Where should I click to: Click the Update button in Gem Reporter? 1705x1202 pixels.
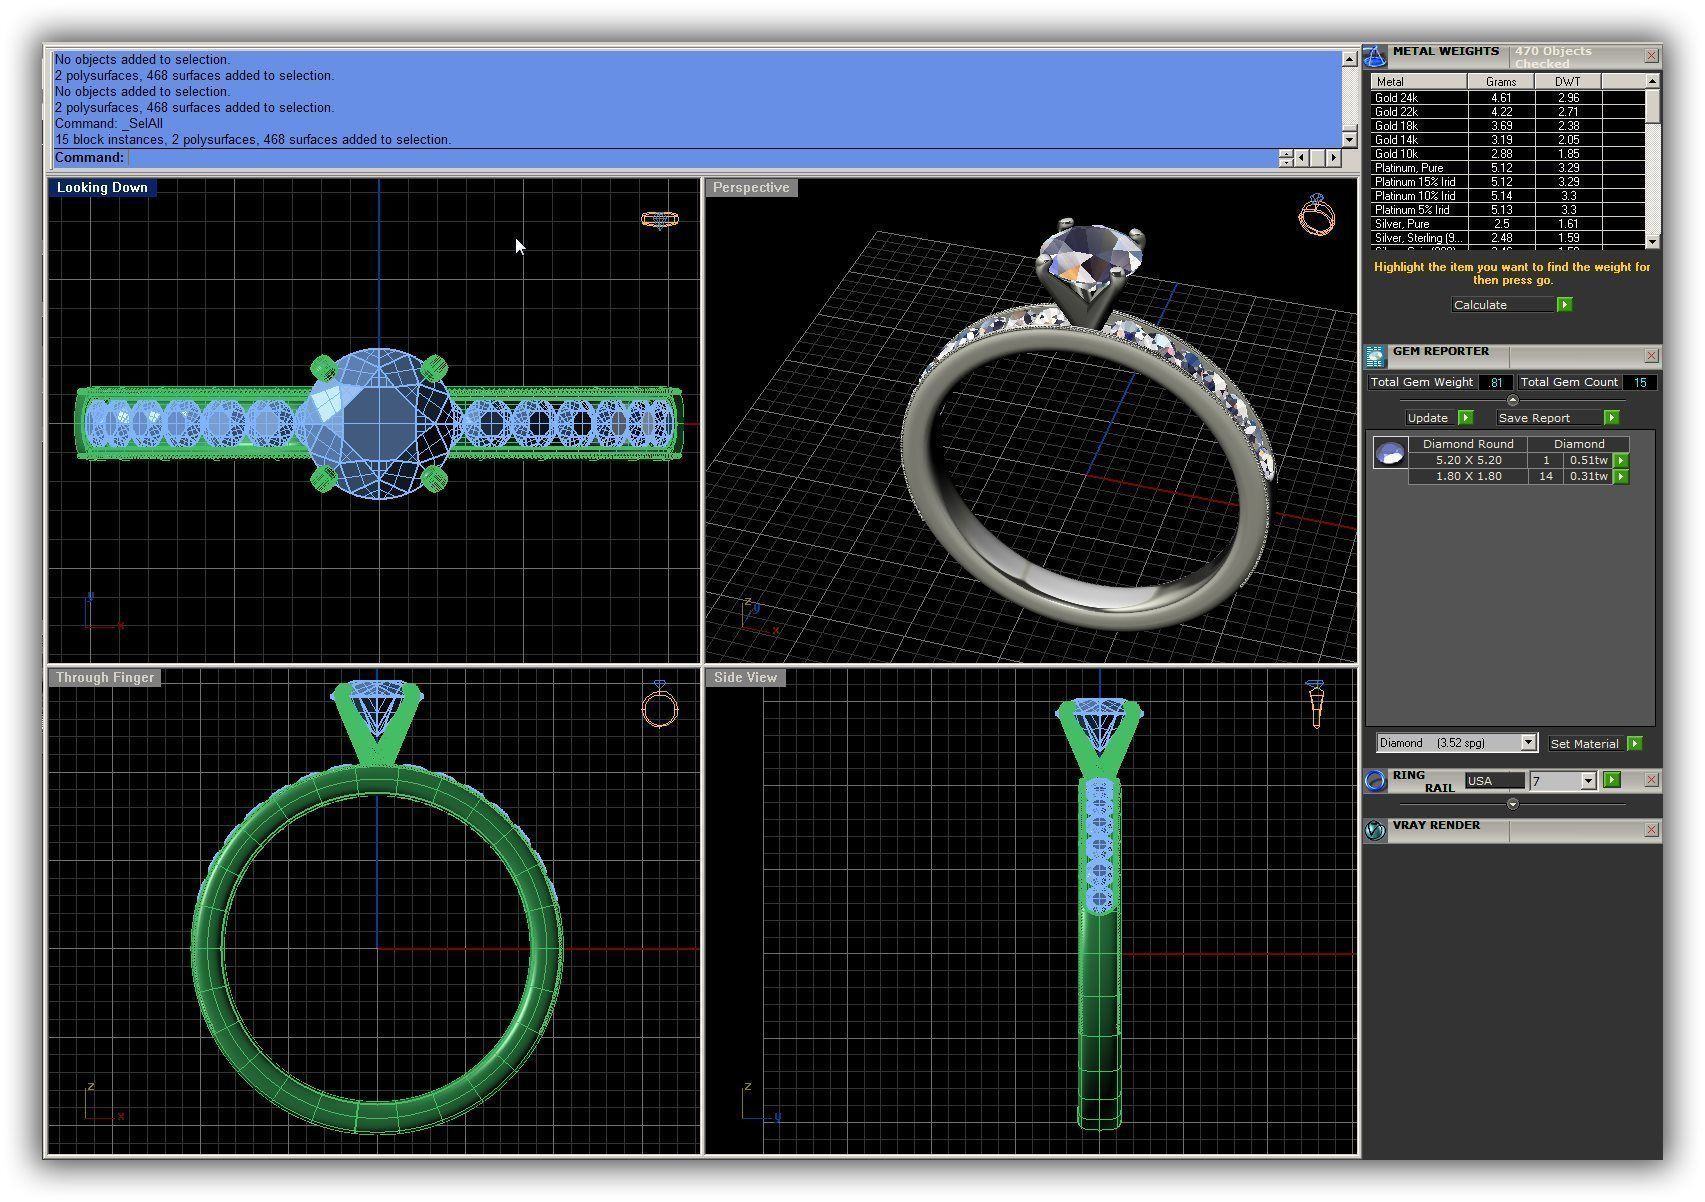click(1431, 418)
